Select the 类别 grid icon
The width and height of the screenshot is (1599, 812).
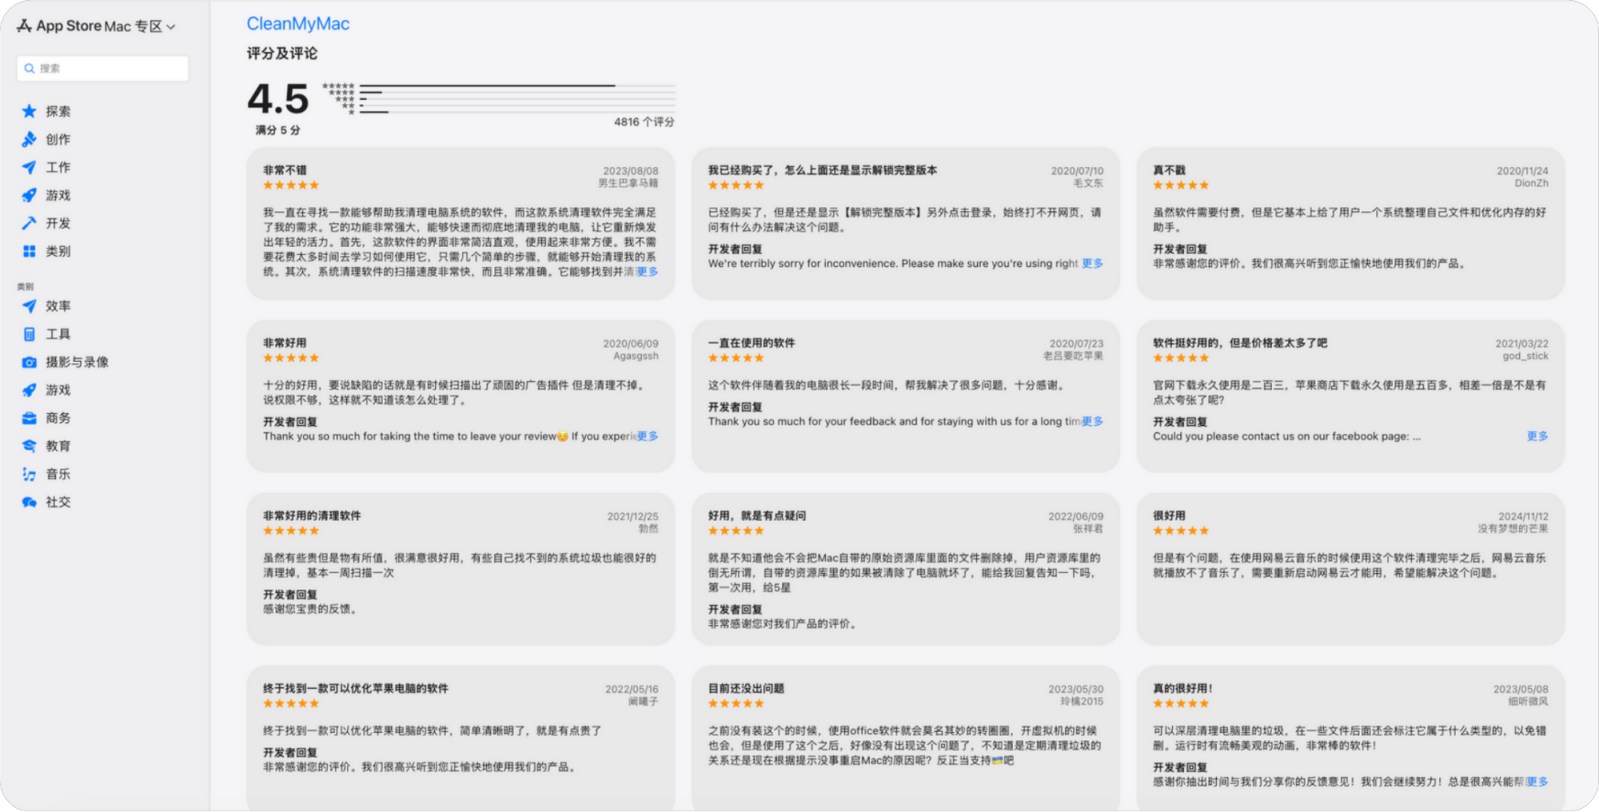pyautogui.click(x=29, y=251)
